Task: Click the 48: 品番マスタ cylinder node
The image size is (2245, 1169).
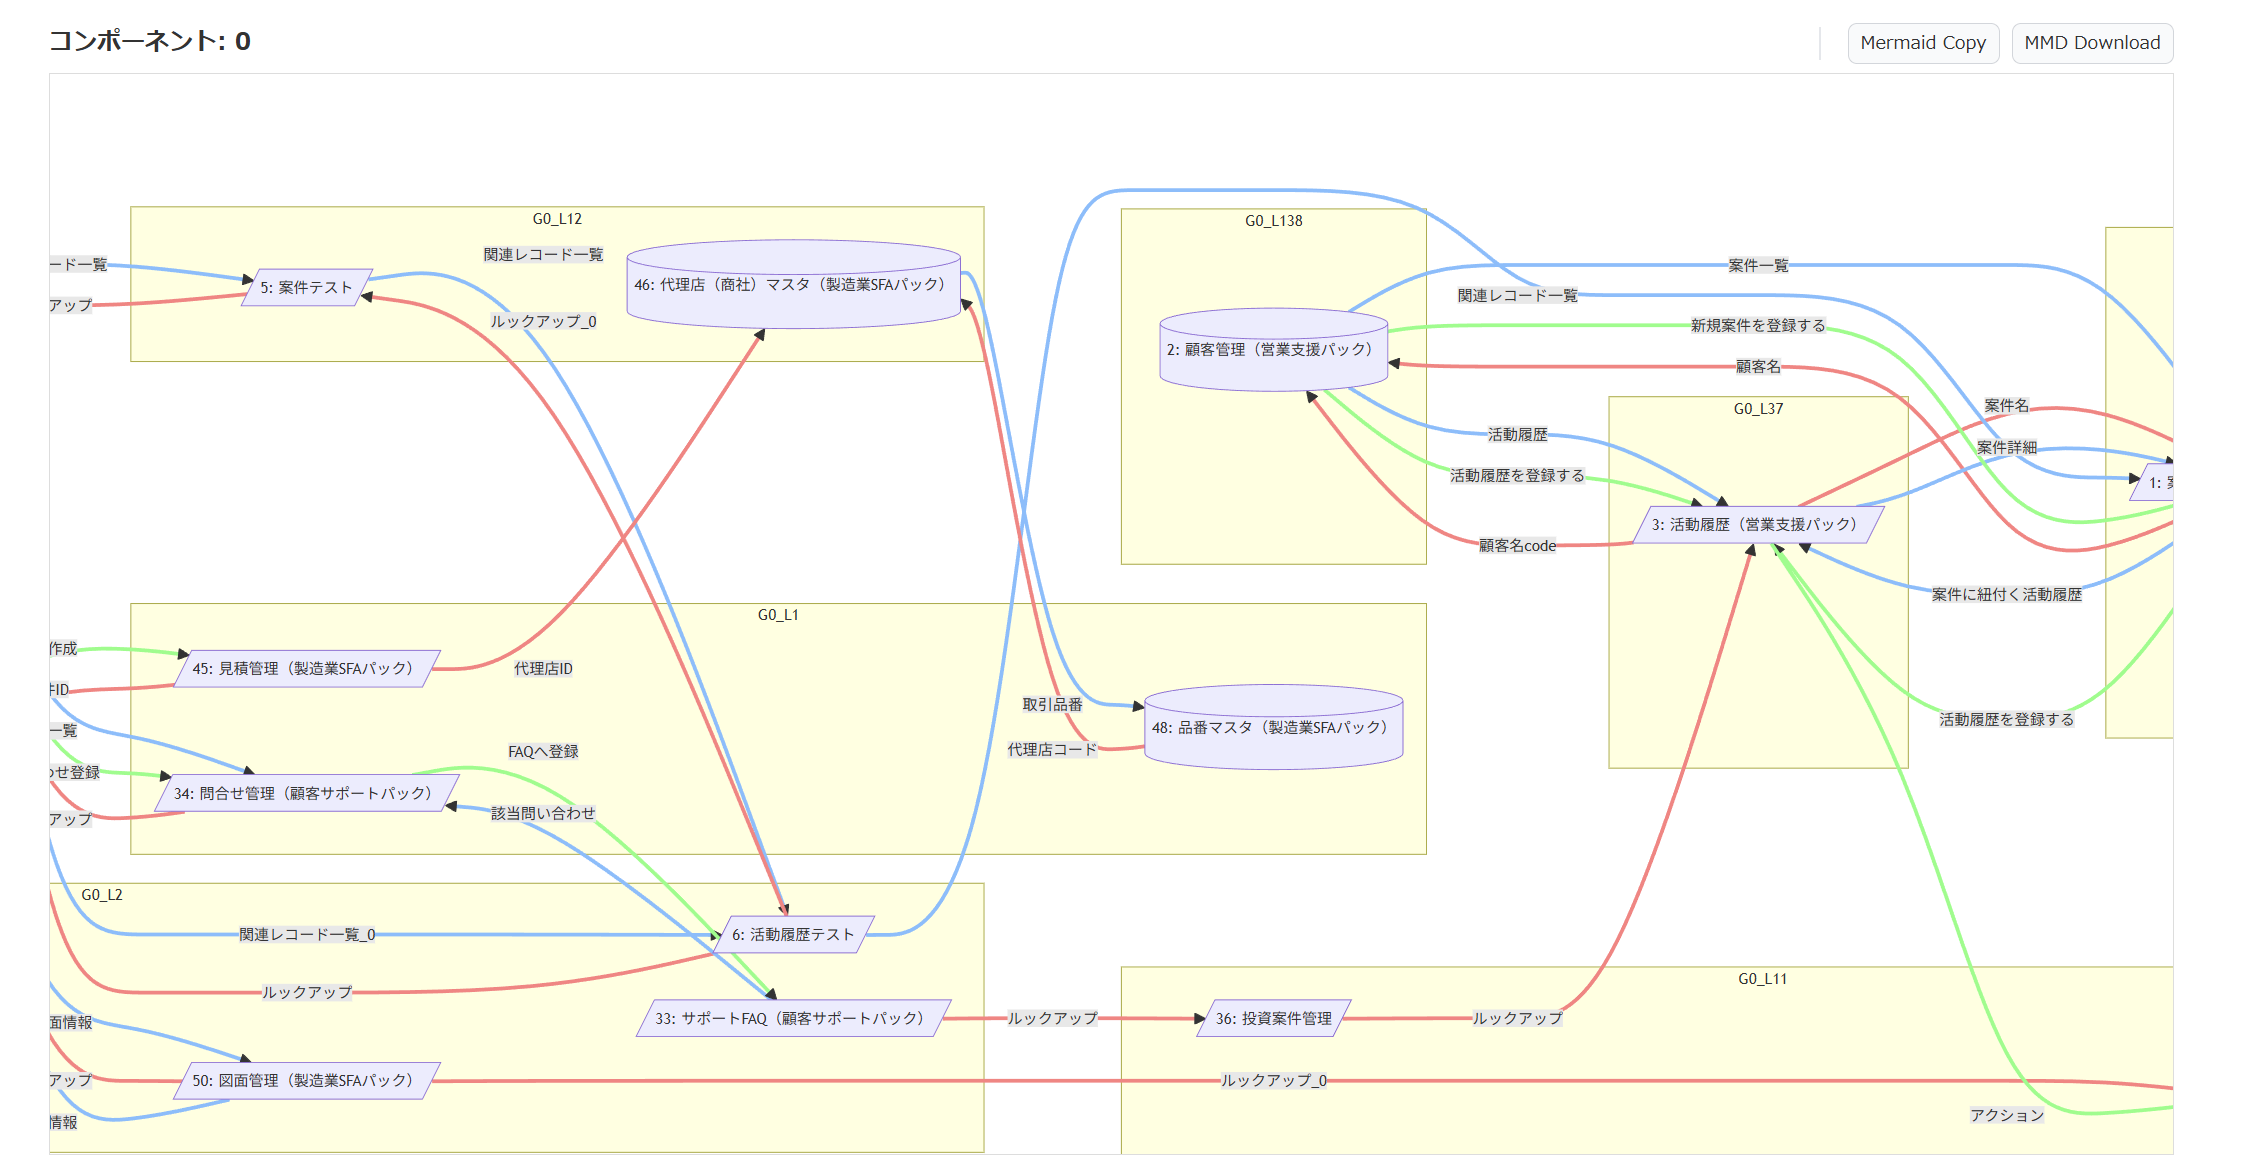Action: point(1272,728)
